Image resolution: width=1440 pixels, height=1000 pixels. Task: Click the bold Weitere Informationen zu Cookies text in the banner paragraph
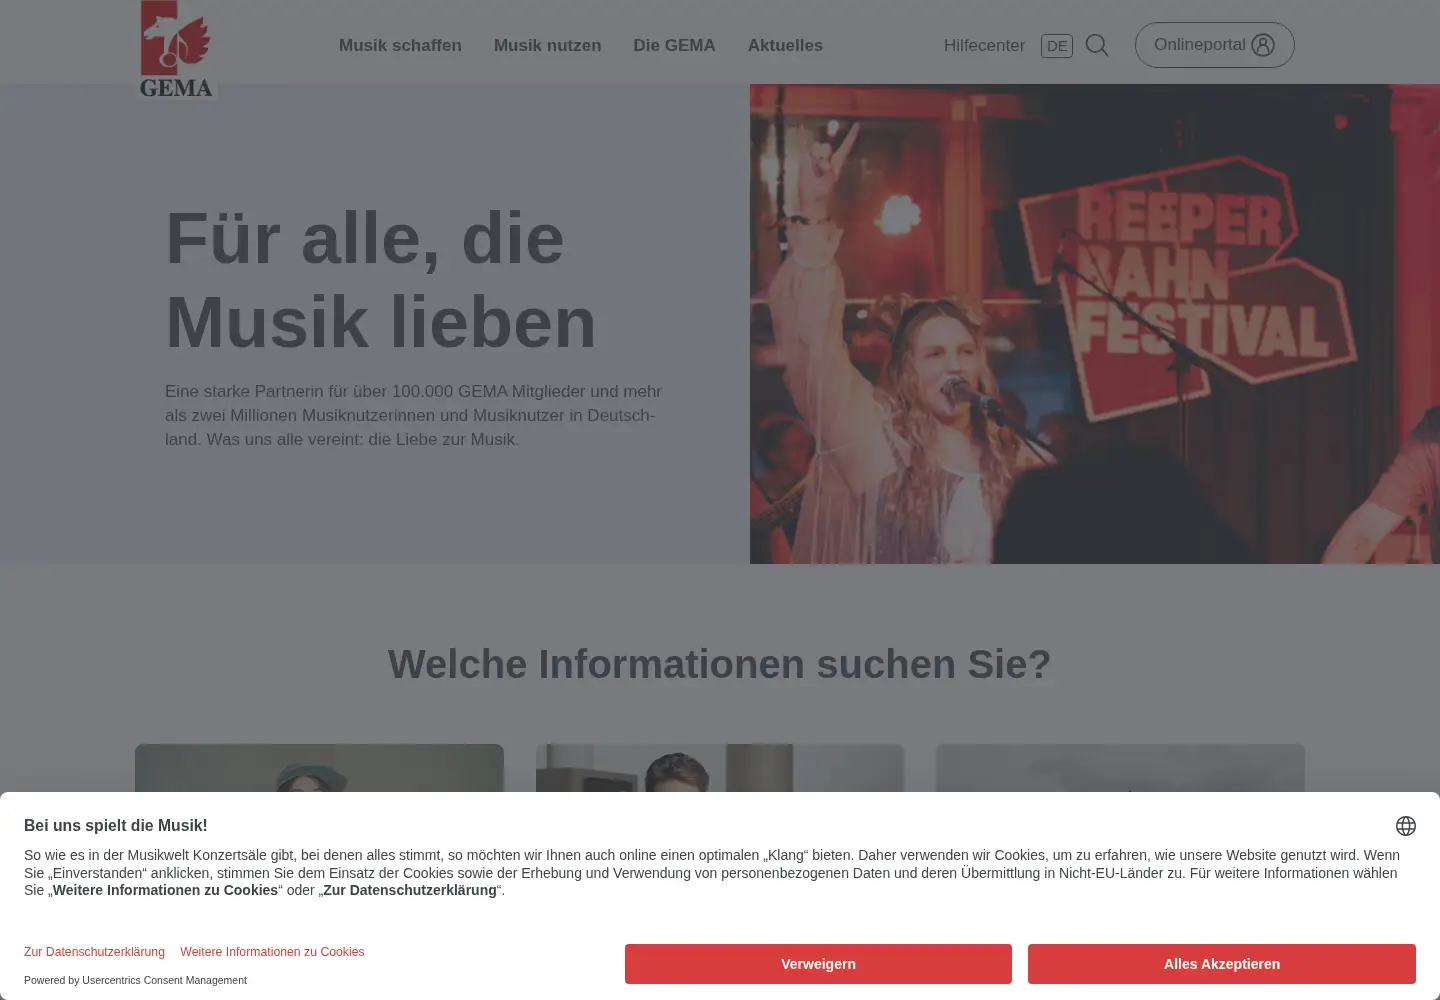point(165,890)
